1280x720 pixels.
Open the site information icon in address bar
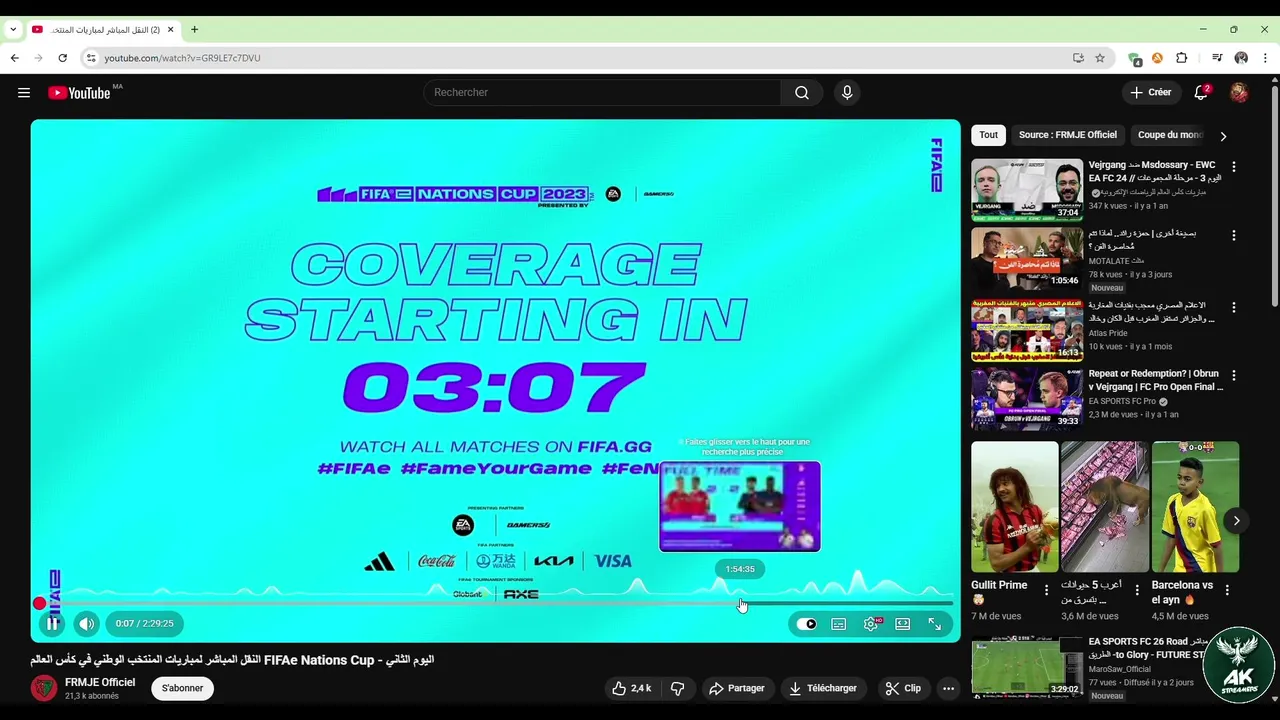(x=91, y=58)
